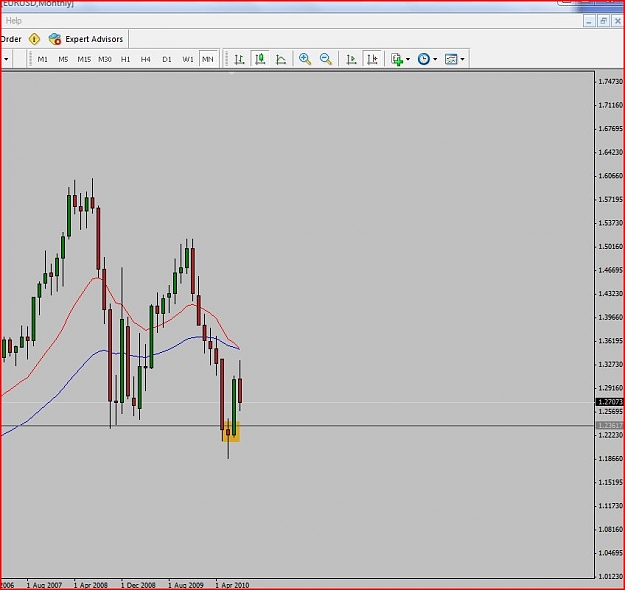Click the EURUSD,Monthly window title
The image size is (625, 590).
click(x=38, y=4)
